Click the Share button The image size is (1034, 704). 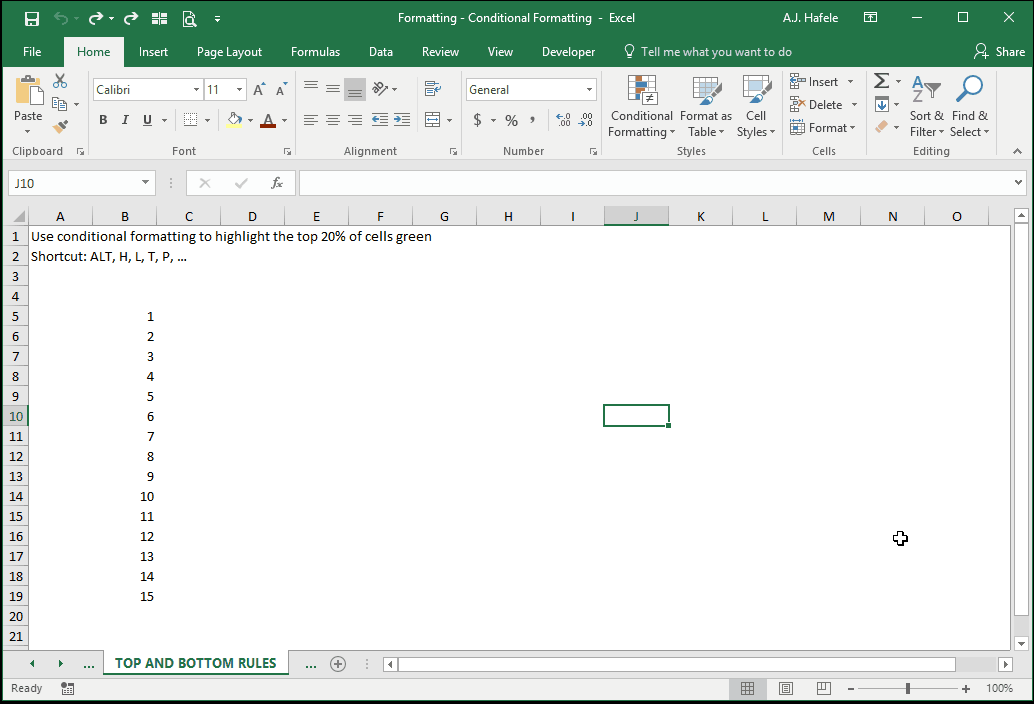[x=1000, y=51]
